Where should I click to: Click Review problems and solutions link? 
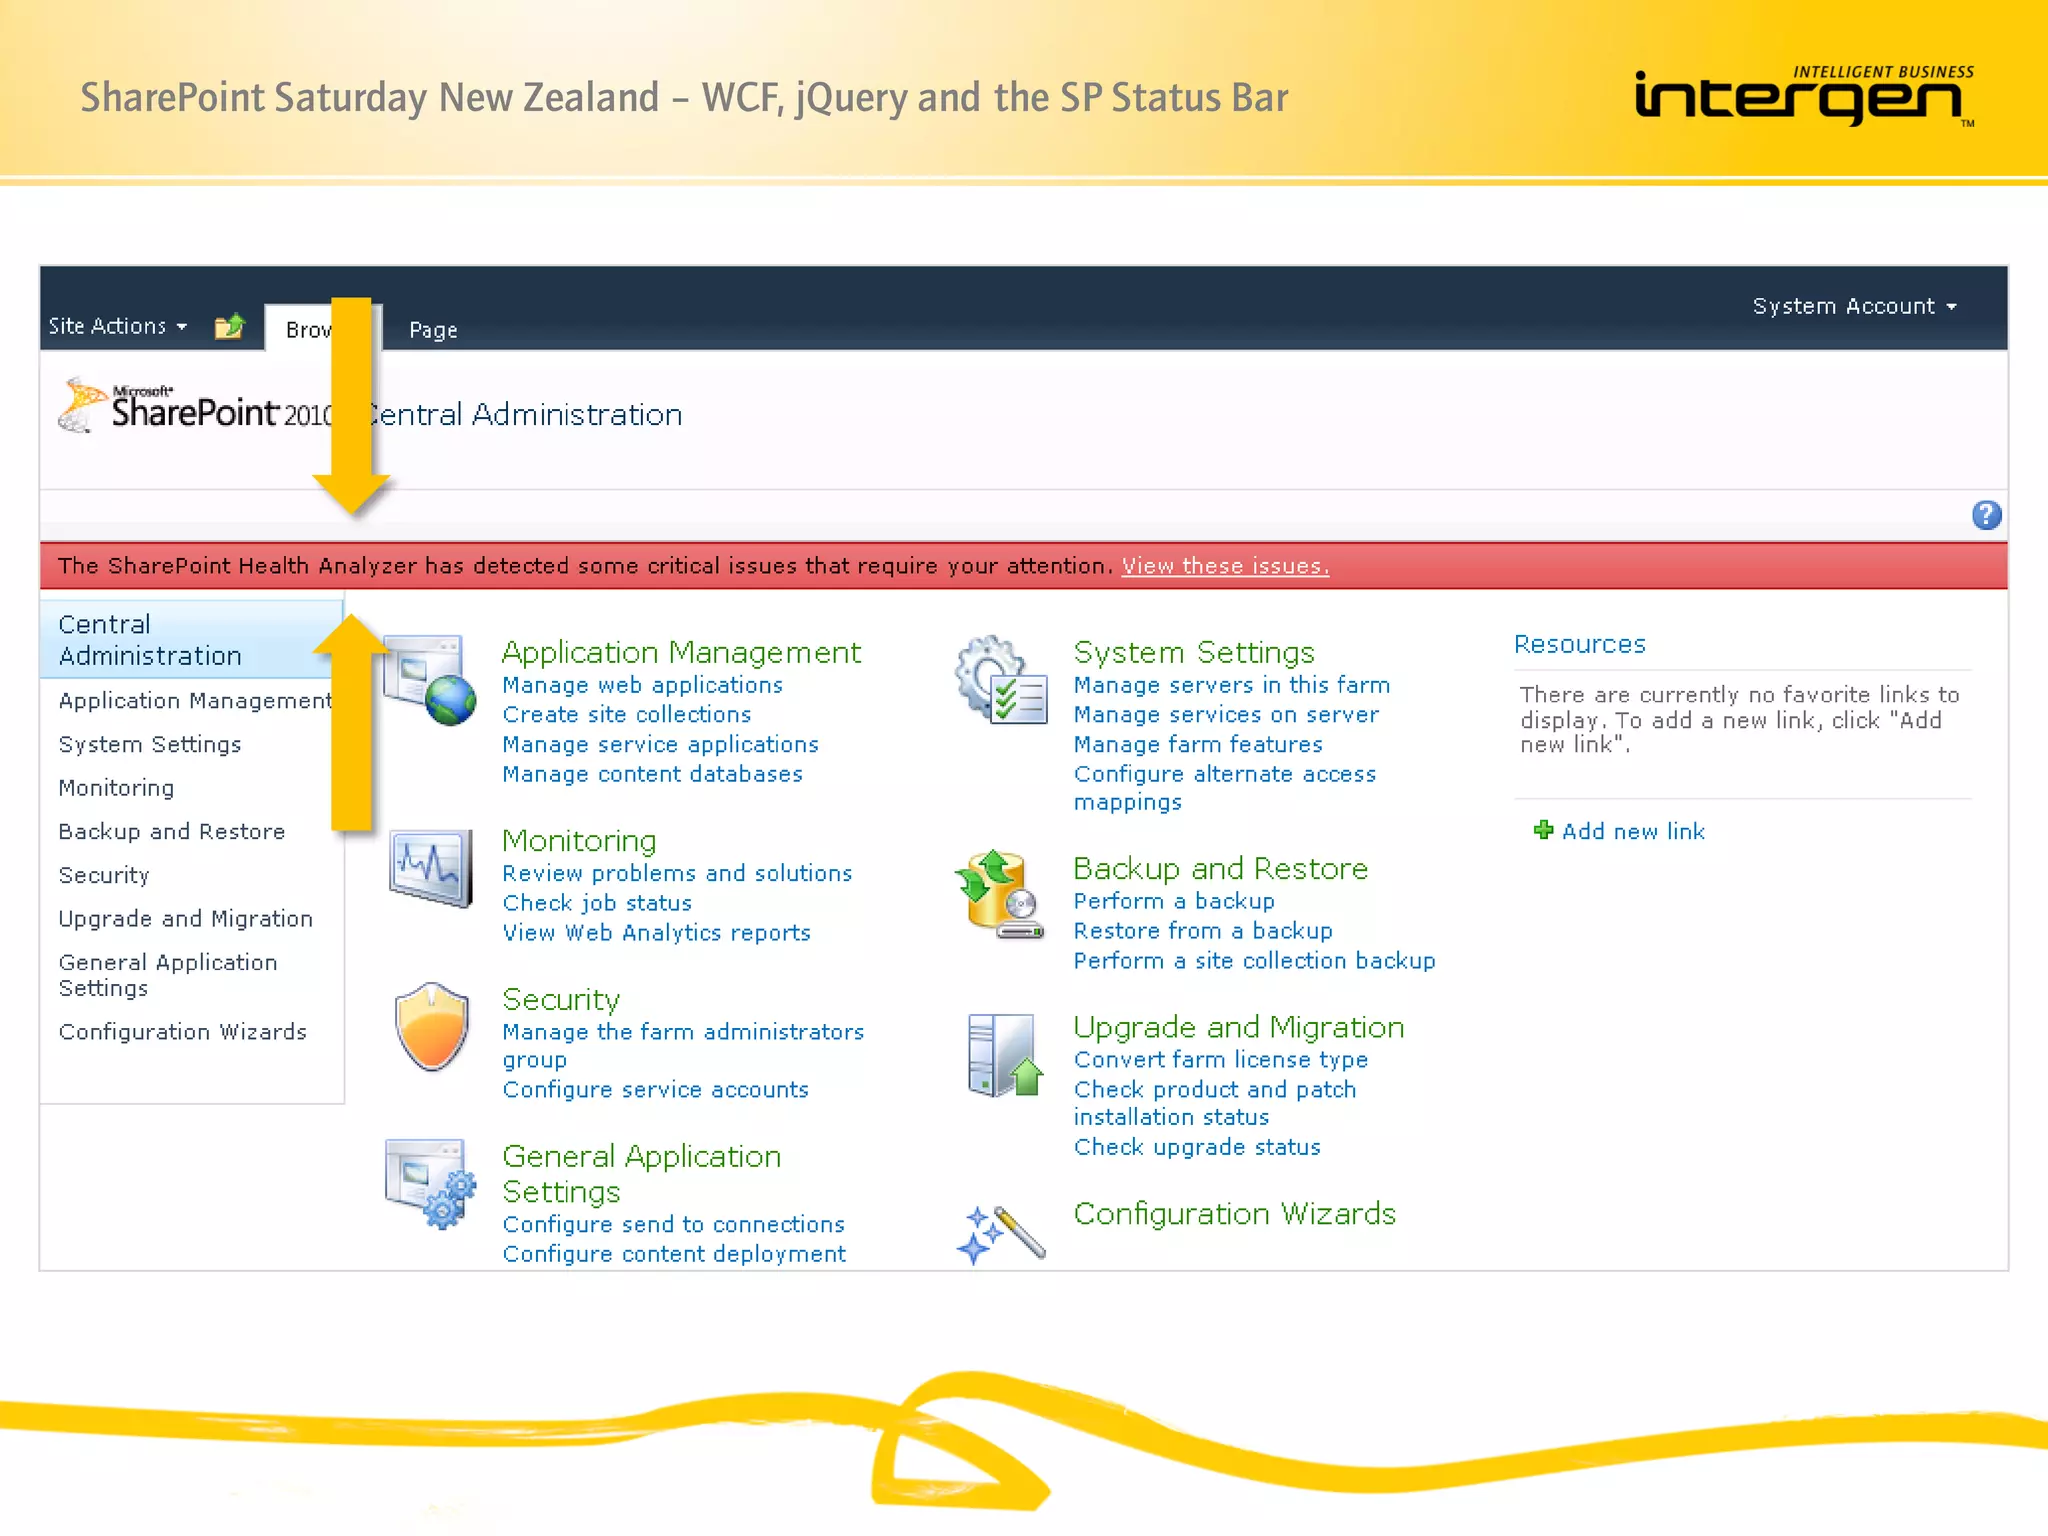(678, 874)
